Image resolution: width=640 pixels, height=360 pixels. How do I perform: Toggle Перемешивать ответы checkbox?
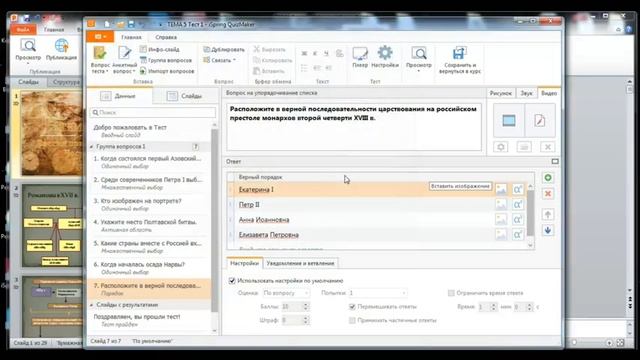click(x=352, y=307)
